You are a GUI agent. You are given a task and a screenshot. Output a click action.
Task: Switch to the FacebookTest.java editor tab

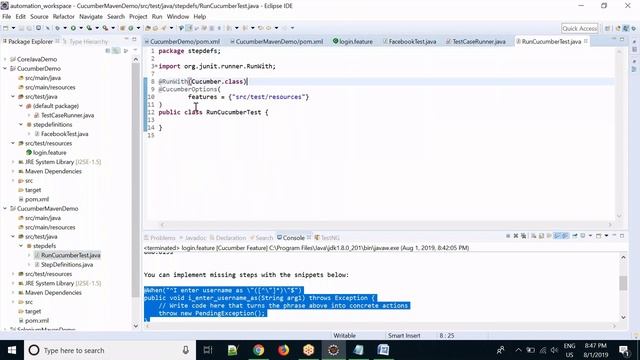click(x=409, y=42)
